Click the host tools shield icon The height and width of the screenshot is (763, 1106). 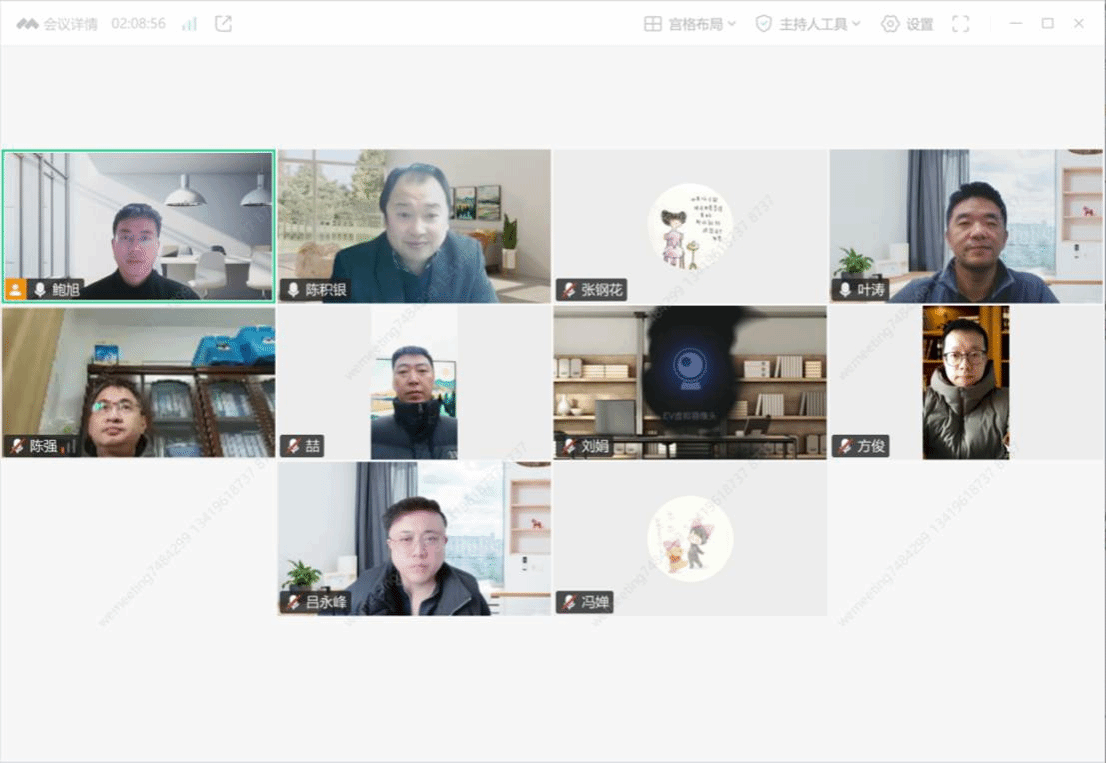coord(763,24)
